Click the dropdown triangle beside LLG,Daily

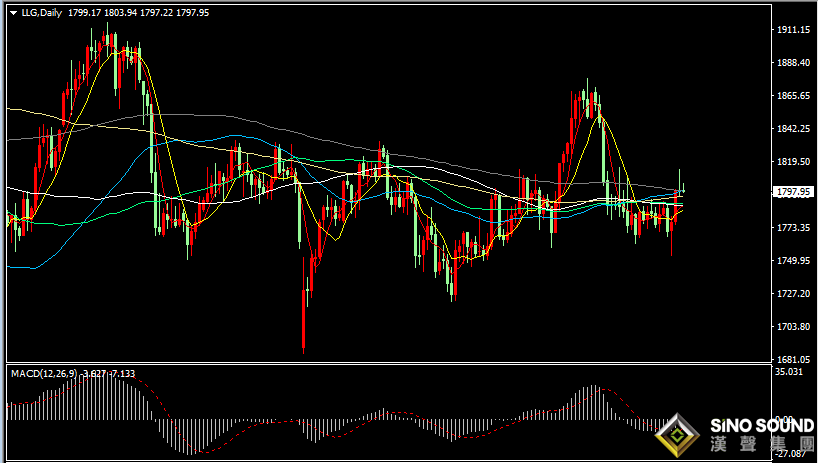coord(12,12)
